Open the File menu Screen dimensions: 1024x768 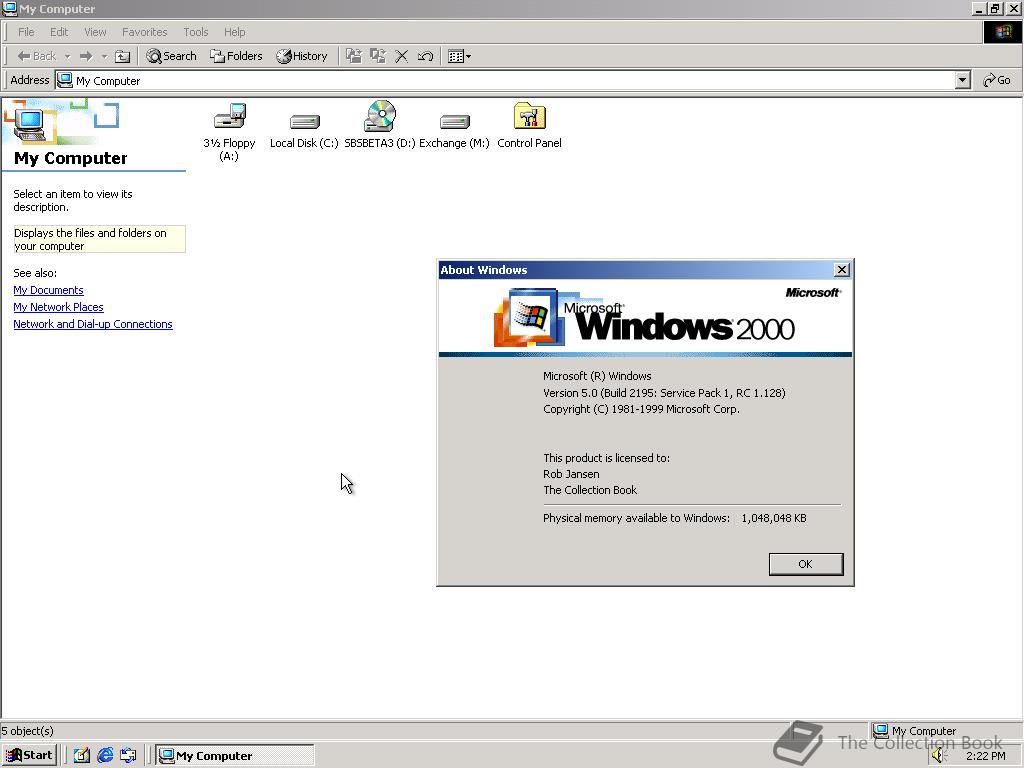pos(26,32)
